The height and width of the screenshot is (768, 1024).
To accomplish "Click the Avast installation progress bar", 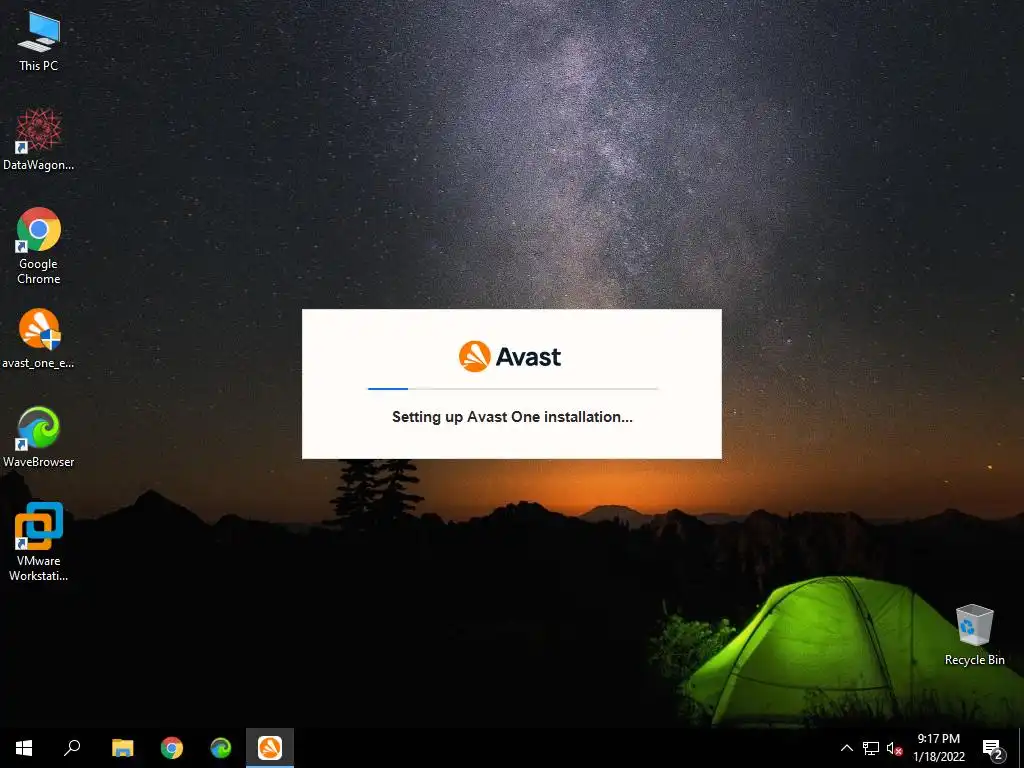I will point(513,389).
